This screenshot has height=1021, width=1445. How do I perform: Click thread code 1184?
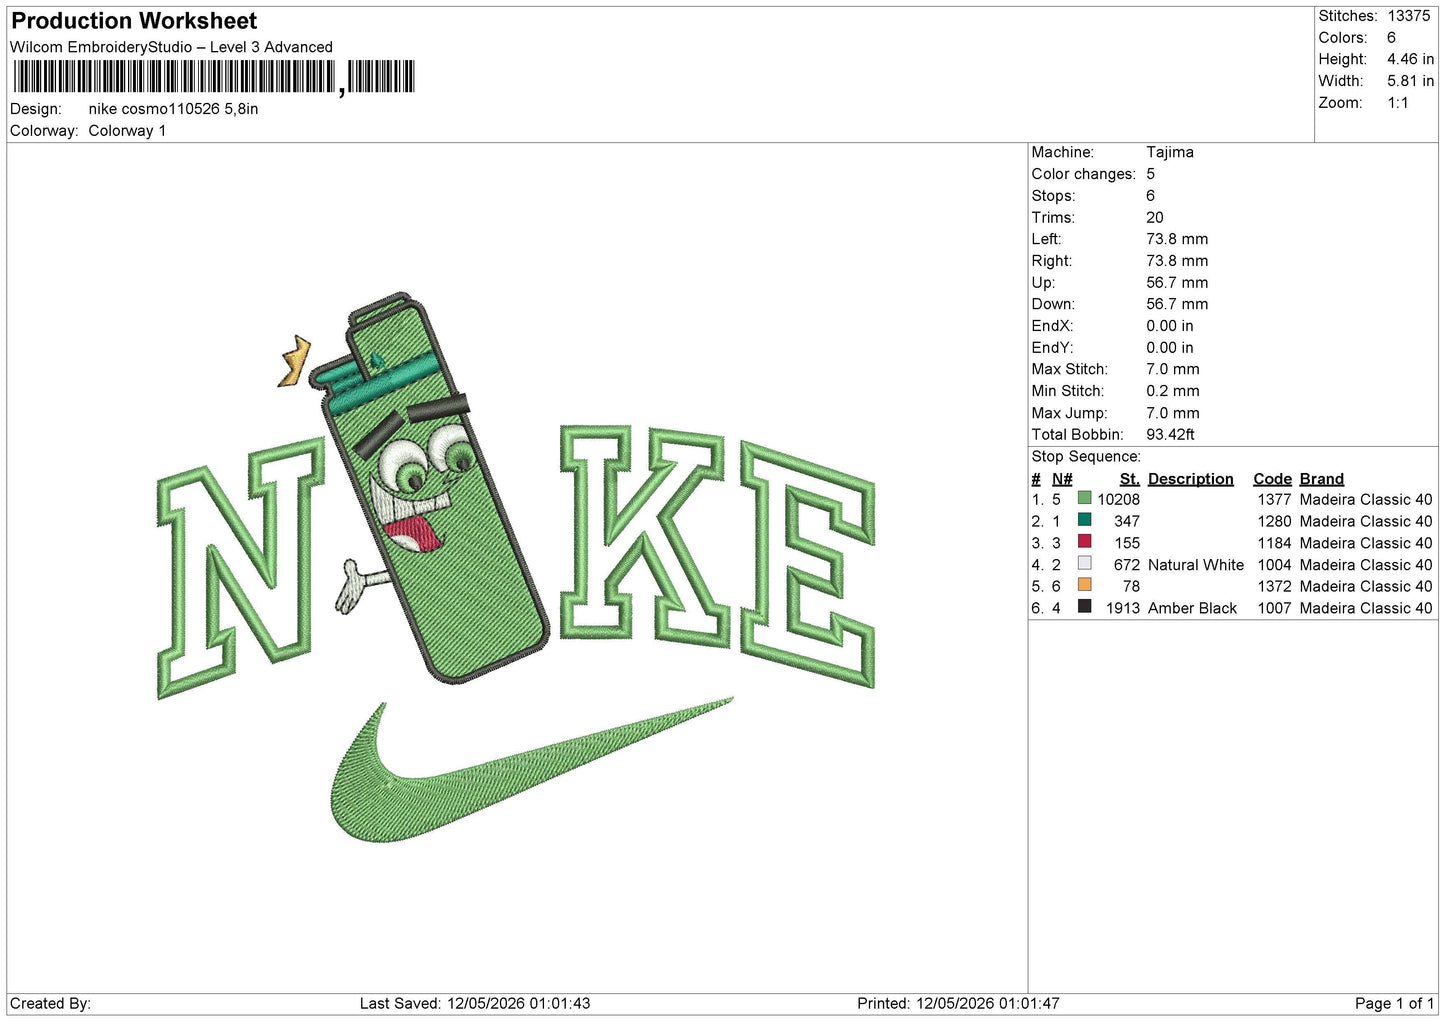click(1274, 544)
